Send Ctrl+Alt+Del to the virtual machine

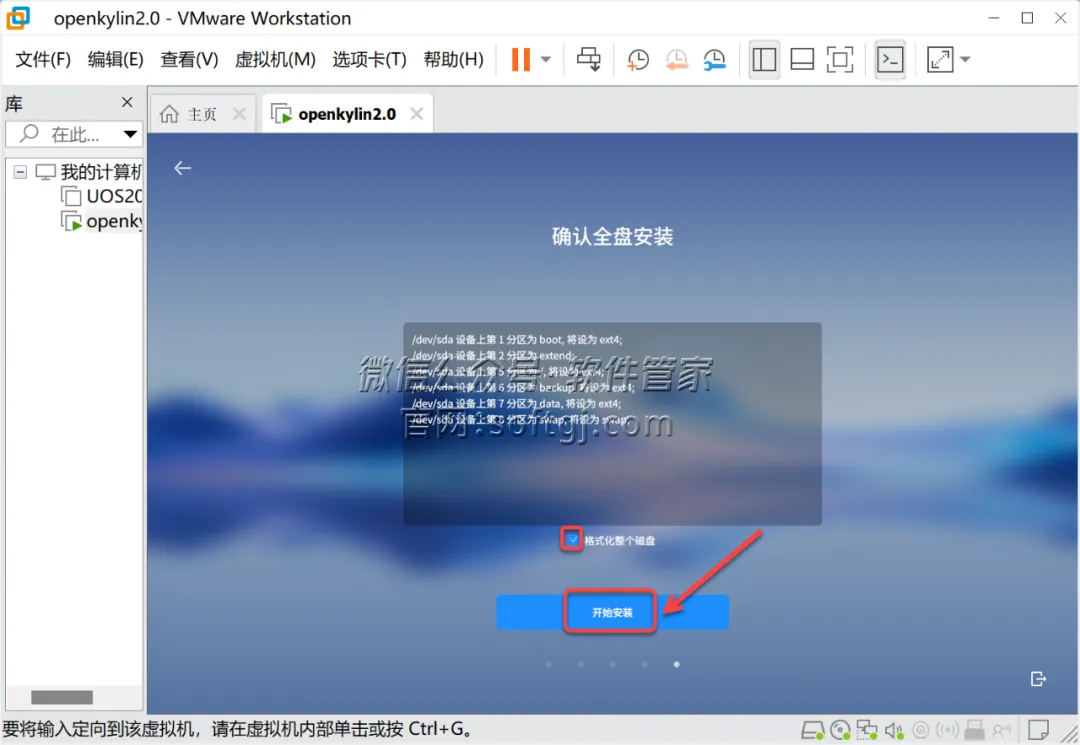pos(588,59)
